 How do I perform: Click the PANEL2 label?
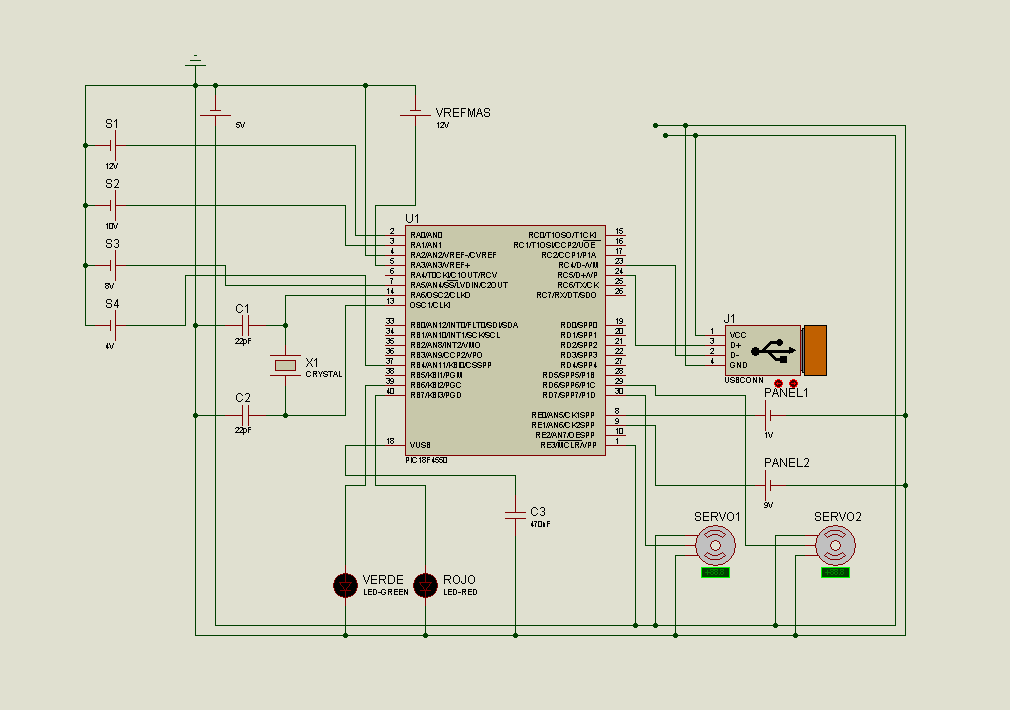coord(786,463)
